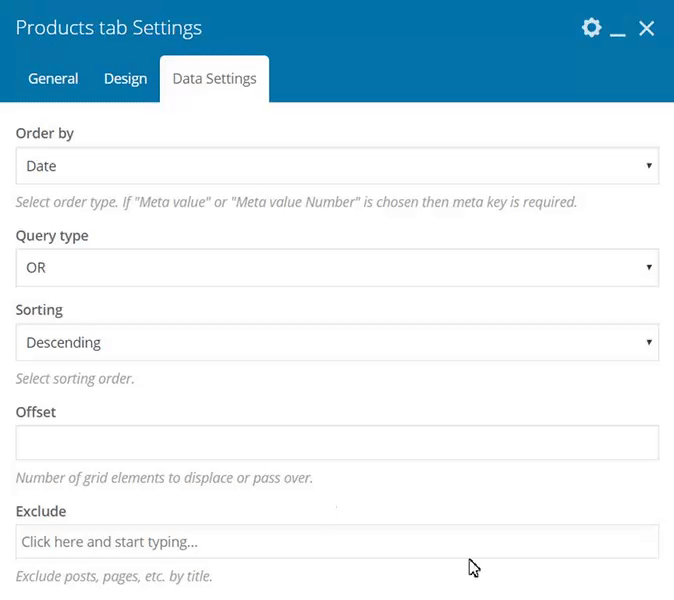The image size is (674, 600).
Task: Click the Order by field label
Action: pyautogui.click(x=45, y=133)
